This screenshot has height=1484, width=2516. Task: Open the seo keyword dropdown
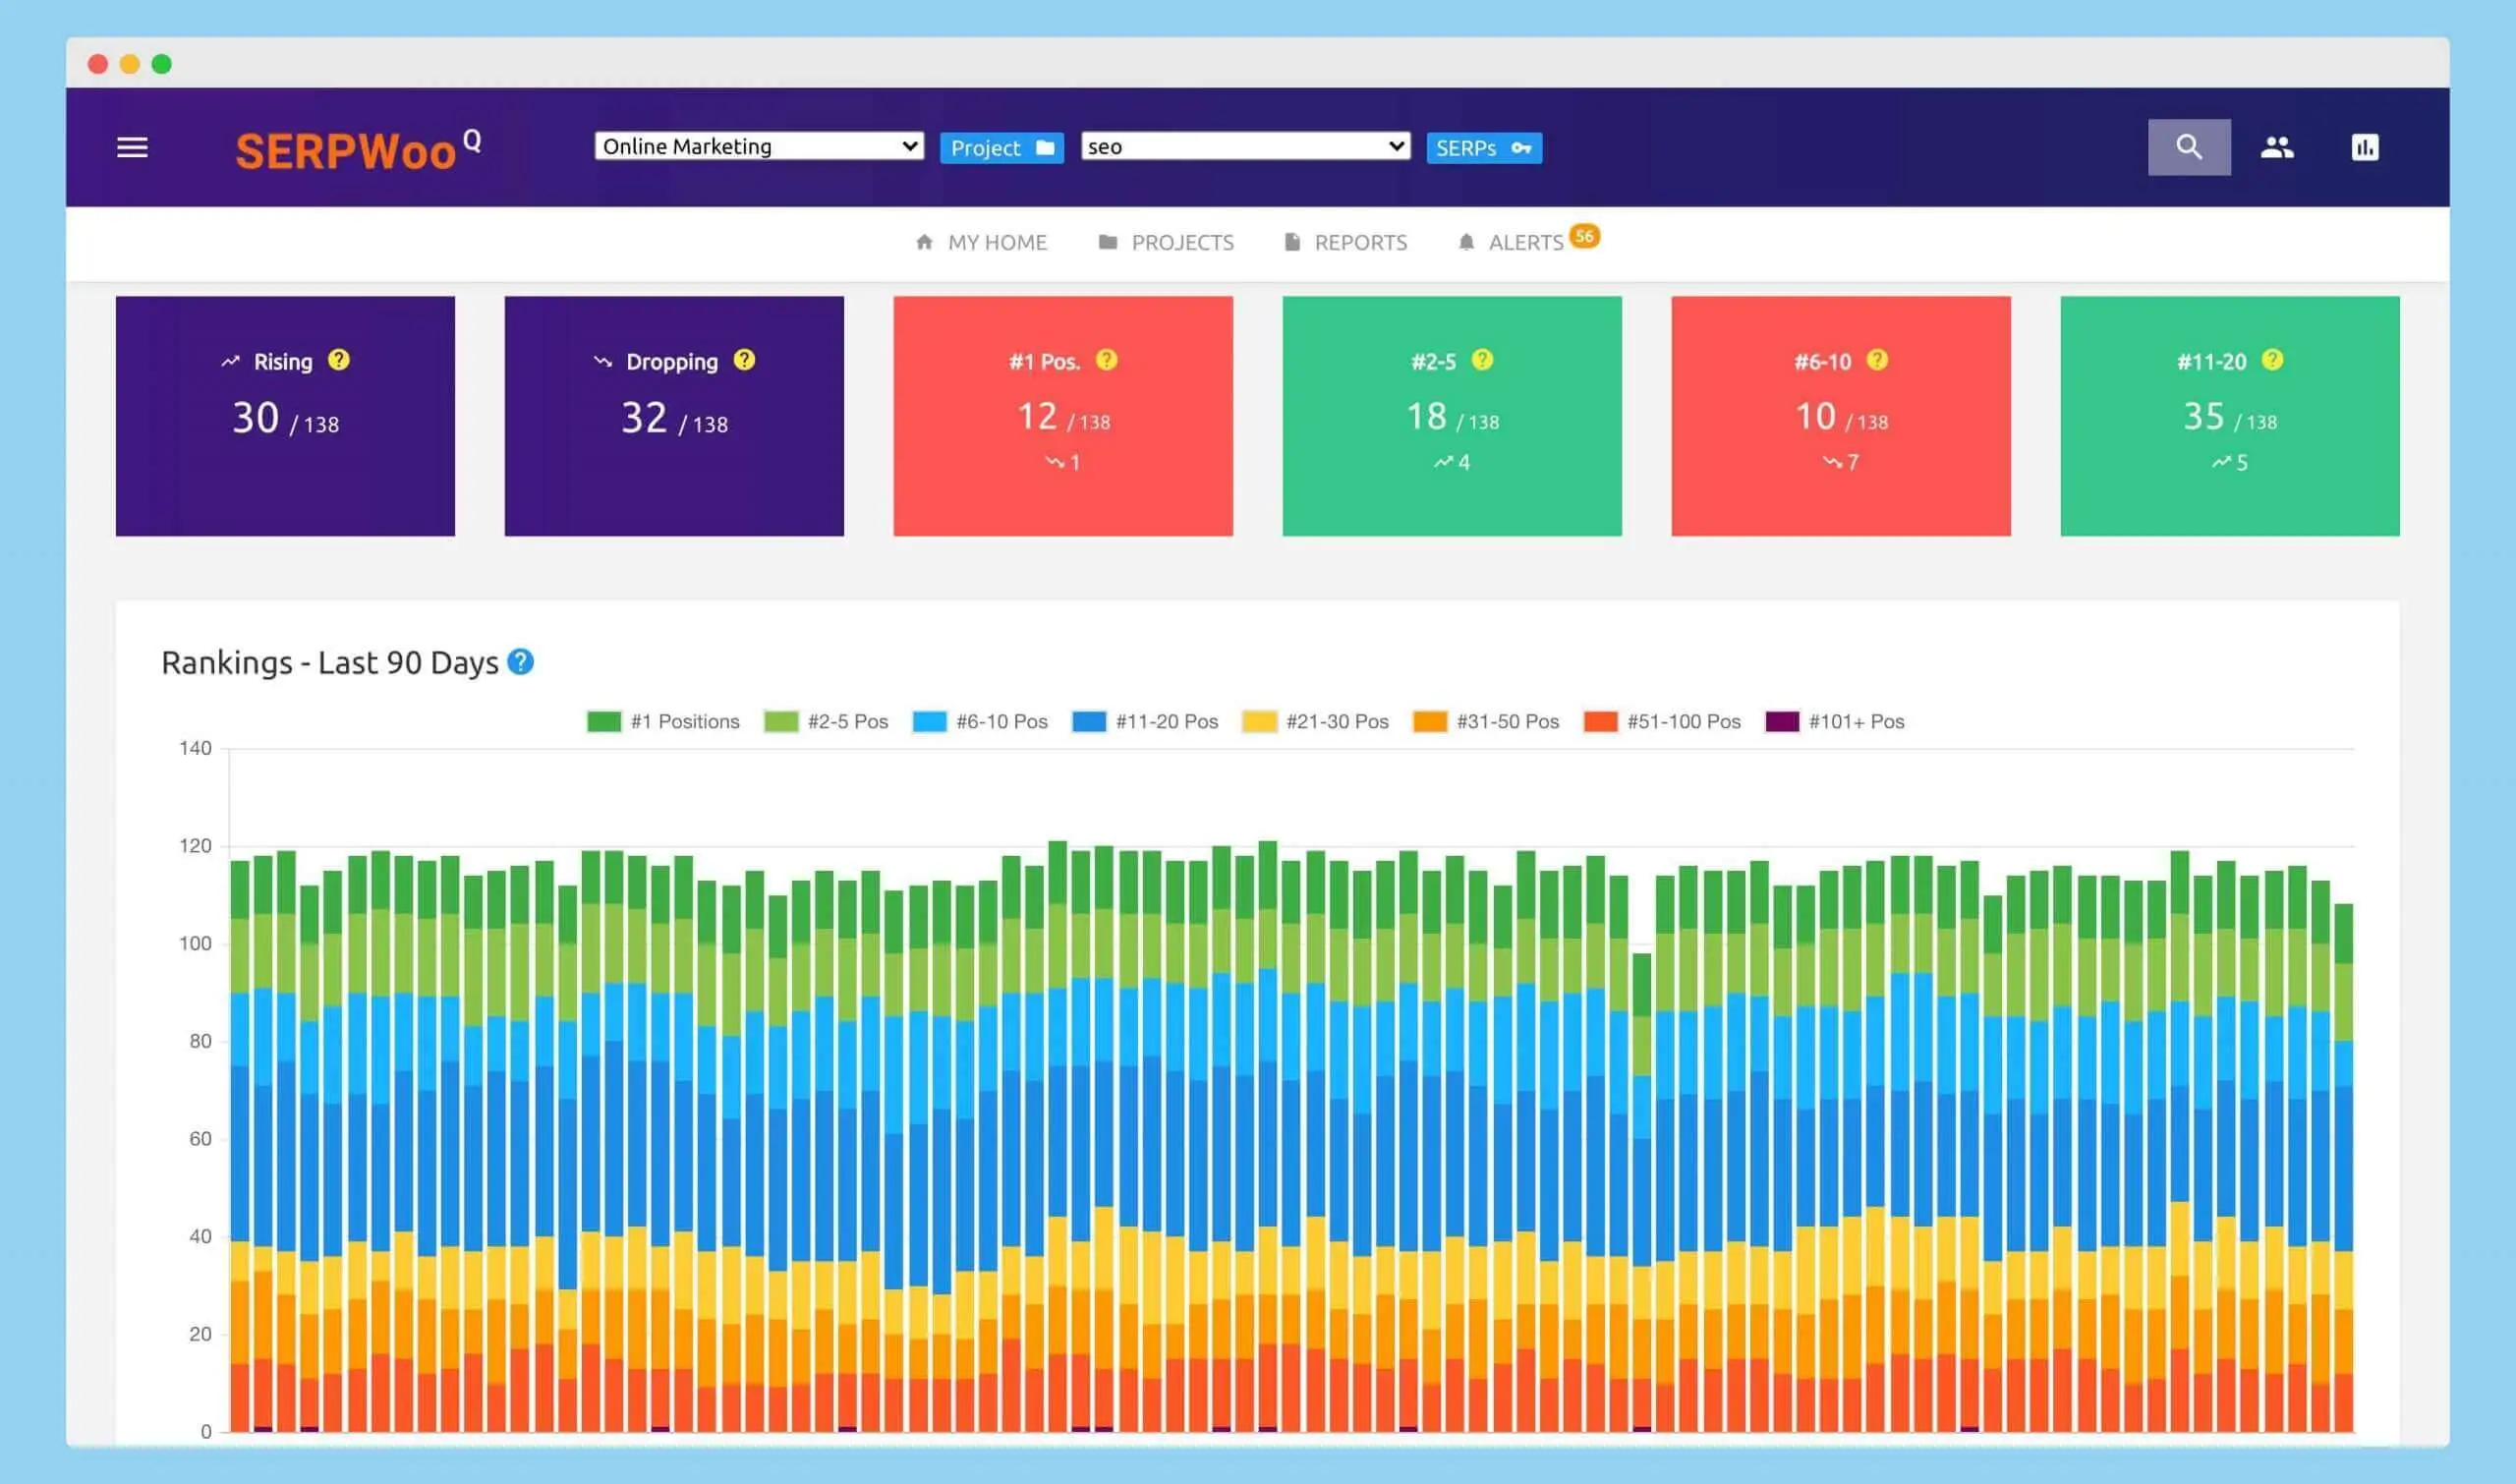pyautogui.click(x=1243, y=146)
